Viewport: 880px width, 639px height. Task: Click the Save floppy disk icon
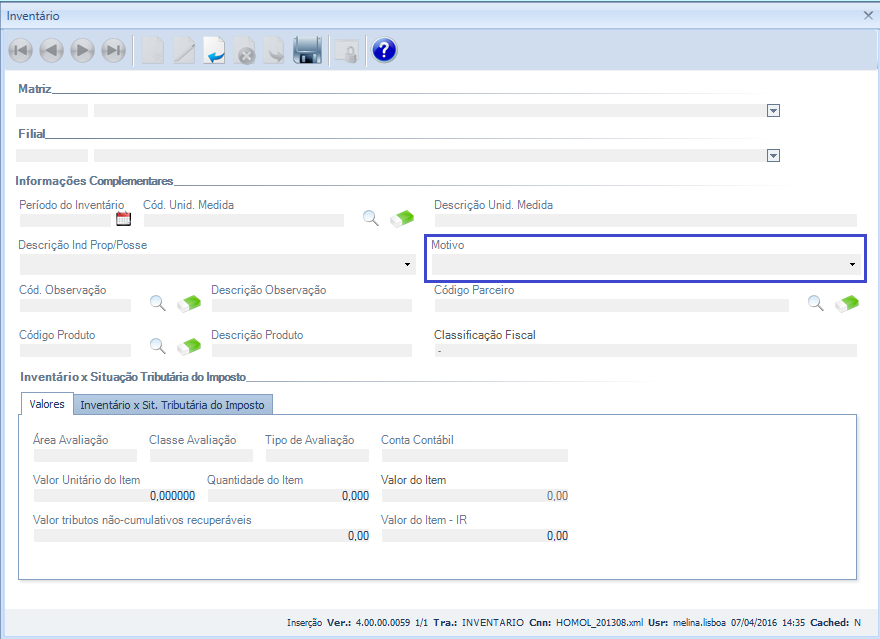coord(307,50)
